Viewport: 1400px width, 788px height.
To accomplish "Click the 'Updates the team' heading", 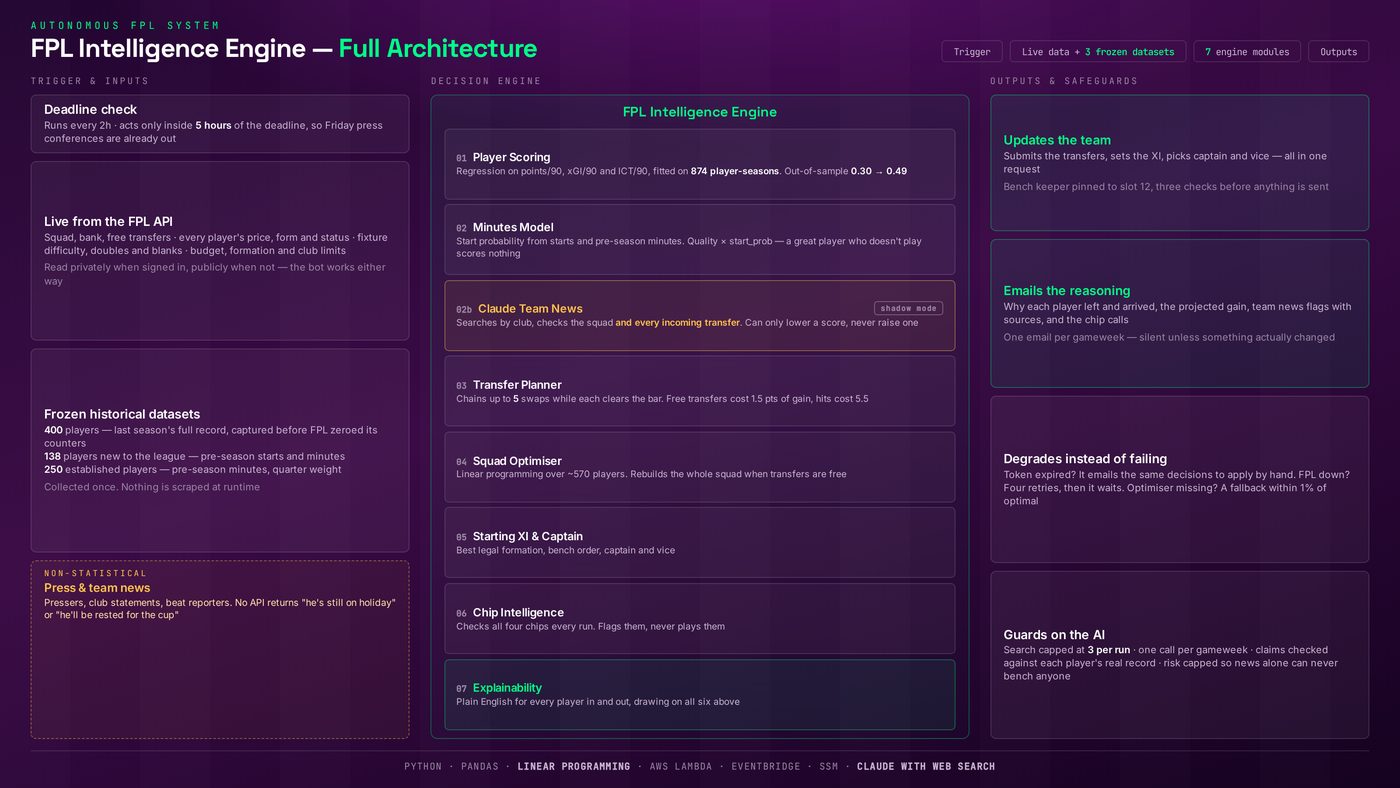I will [x=1057, y=140].
